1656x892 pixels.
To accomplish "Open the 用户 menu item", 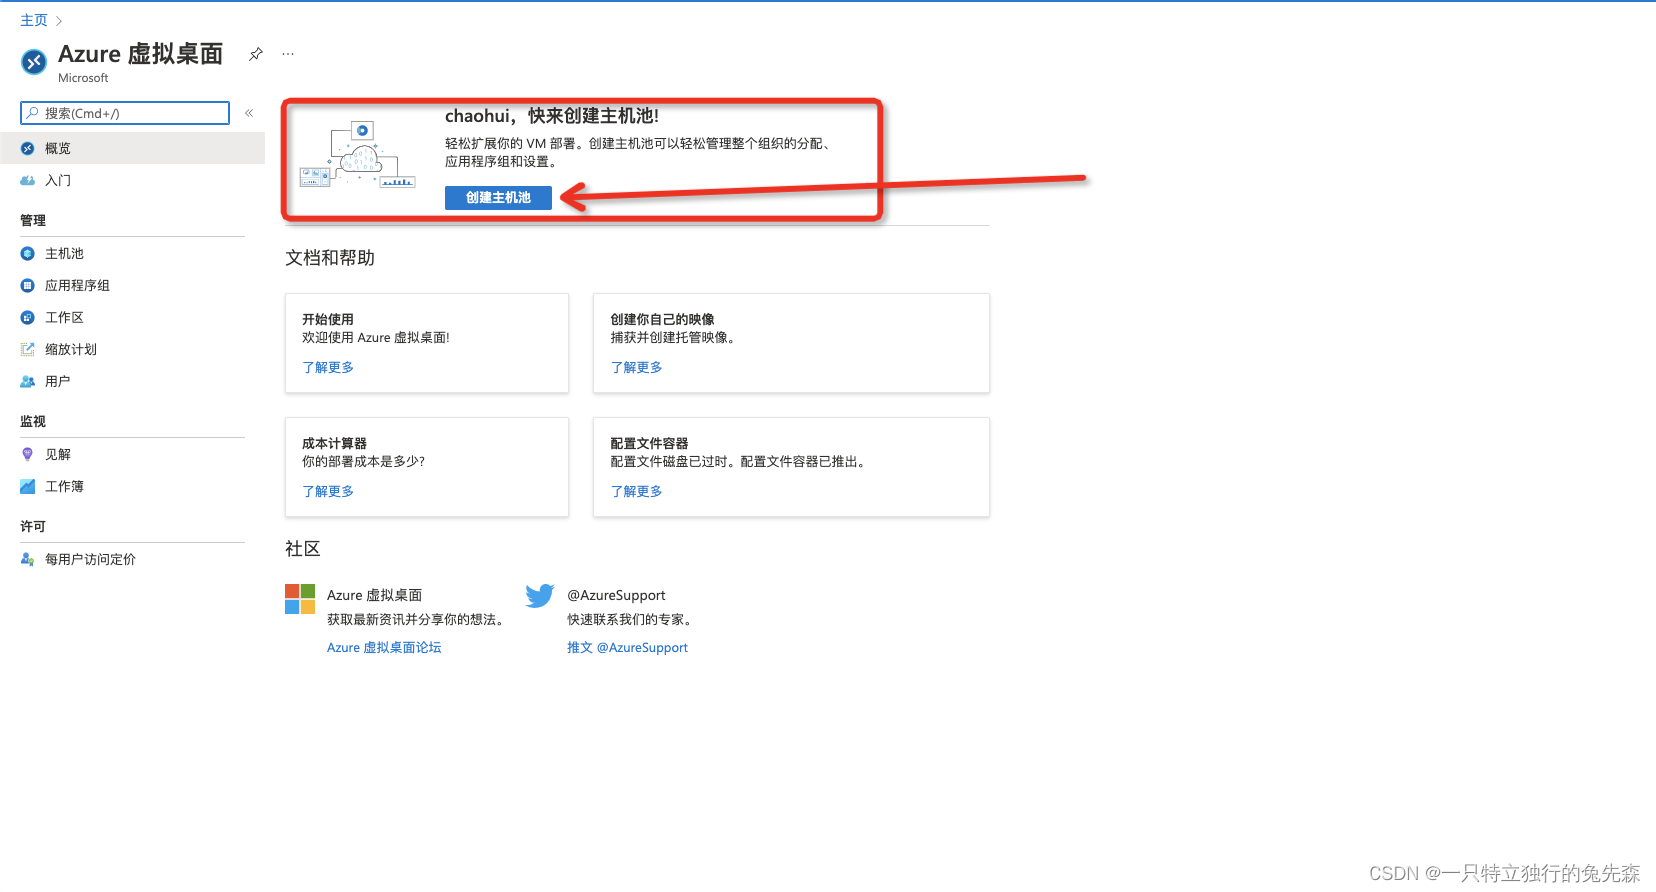I will [132, 381].
